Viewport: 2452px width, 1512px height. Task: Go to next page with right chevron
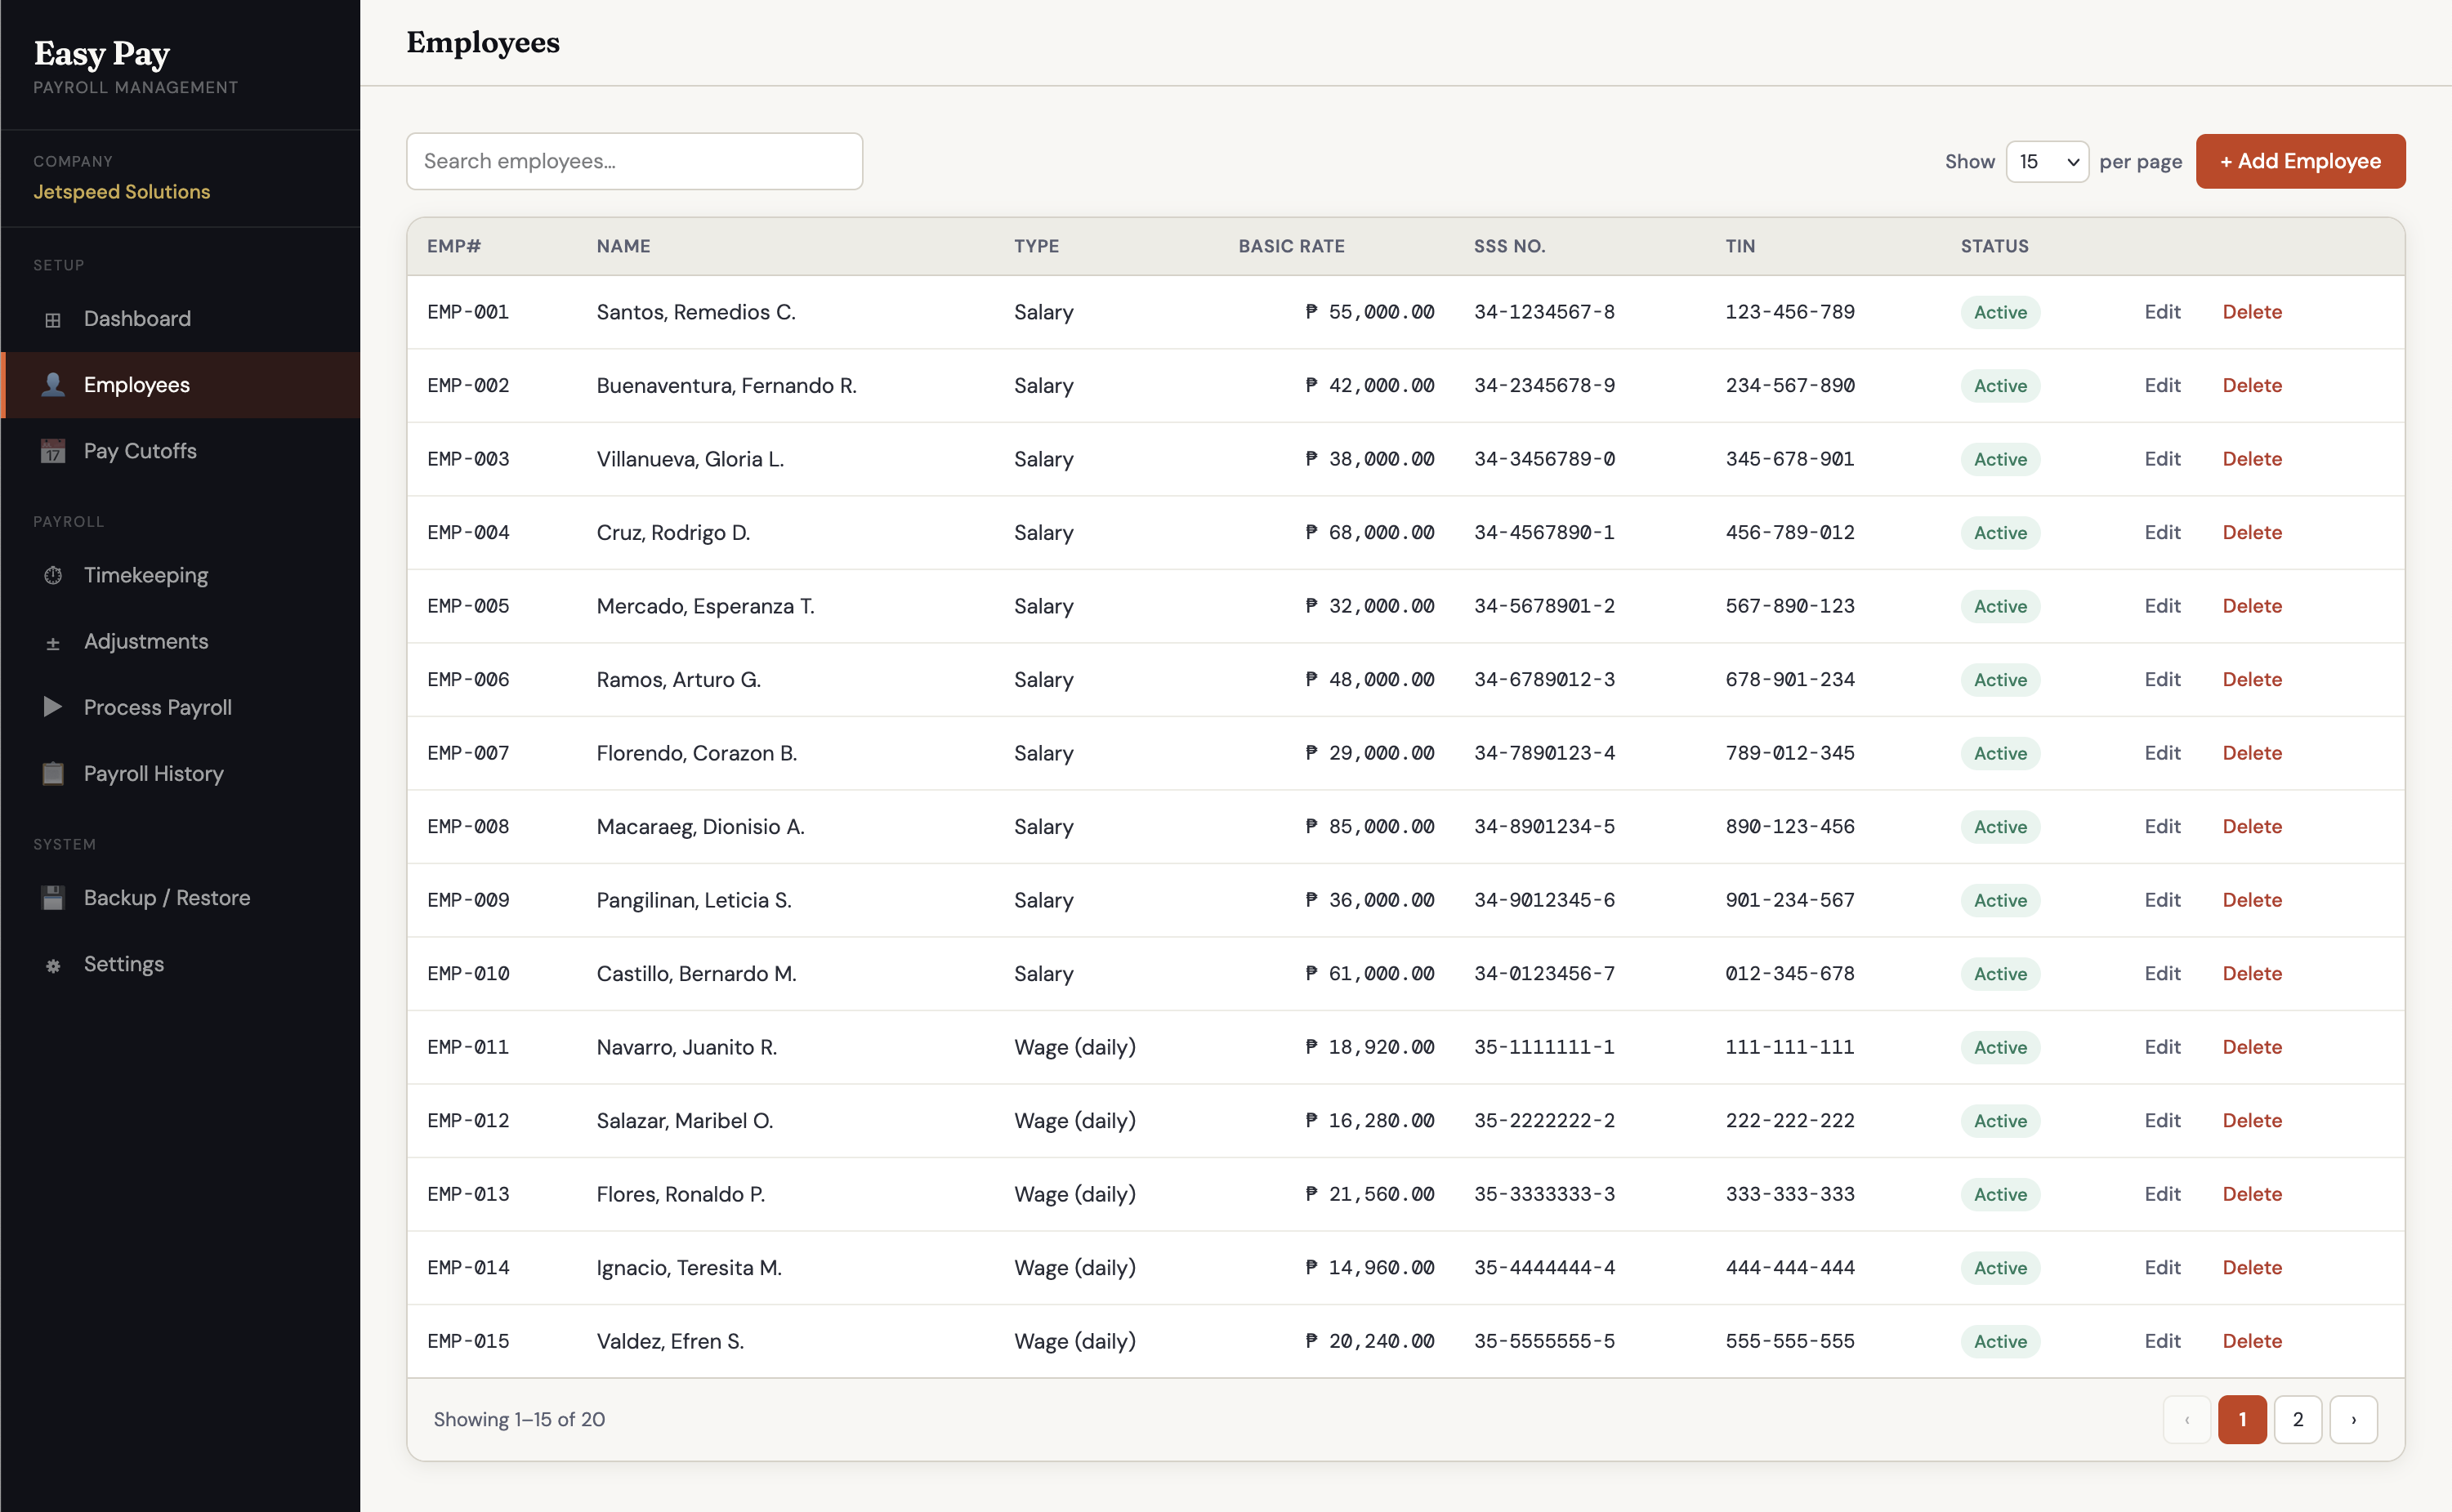pyautogui.click(x=2353, y=1419)
